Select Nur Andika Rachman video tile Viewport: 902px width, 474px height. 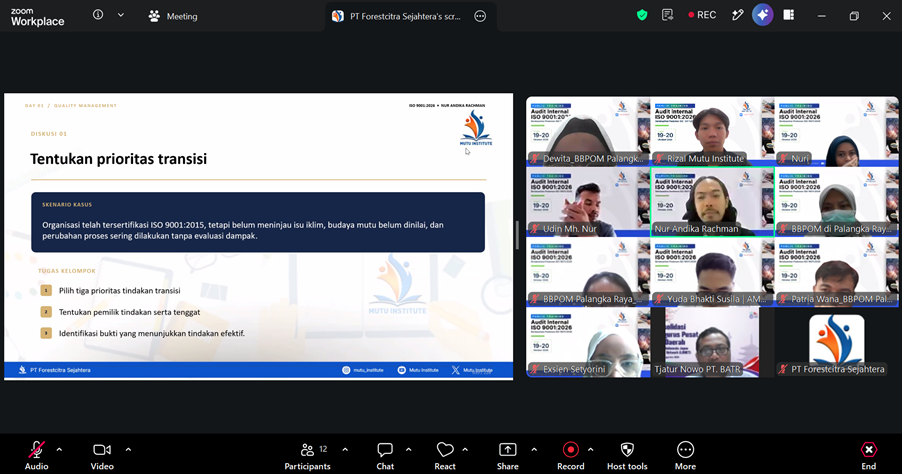712,202
